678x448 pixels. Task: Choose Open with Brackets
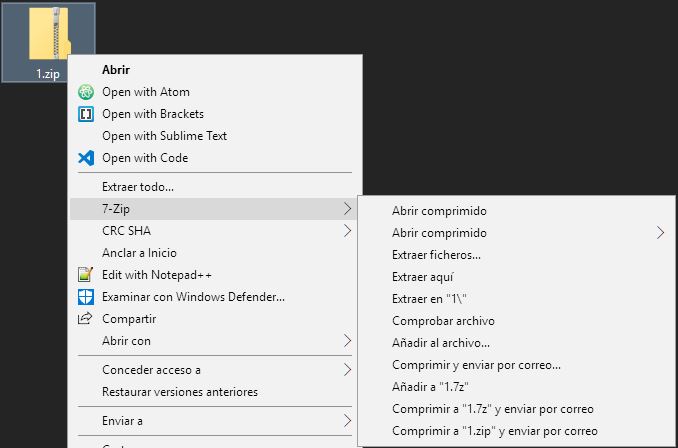pos(215,114)
